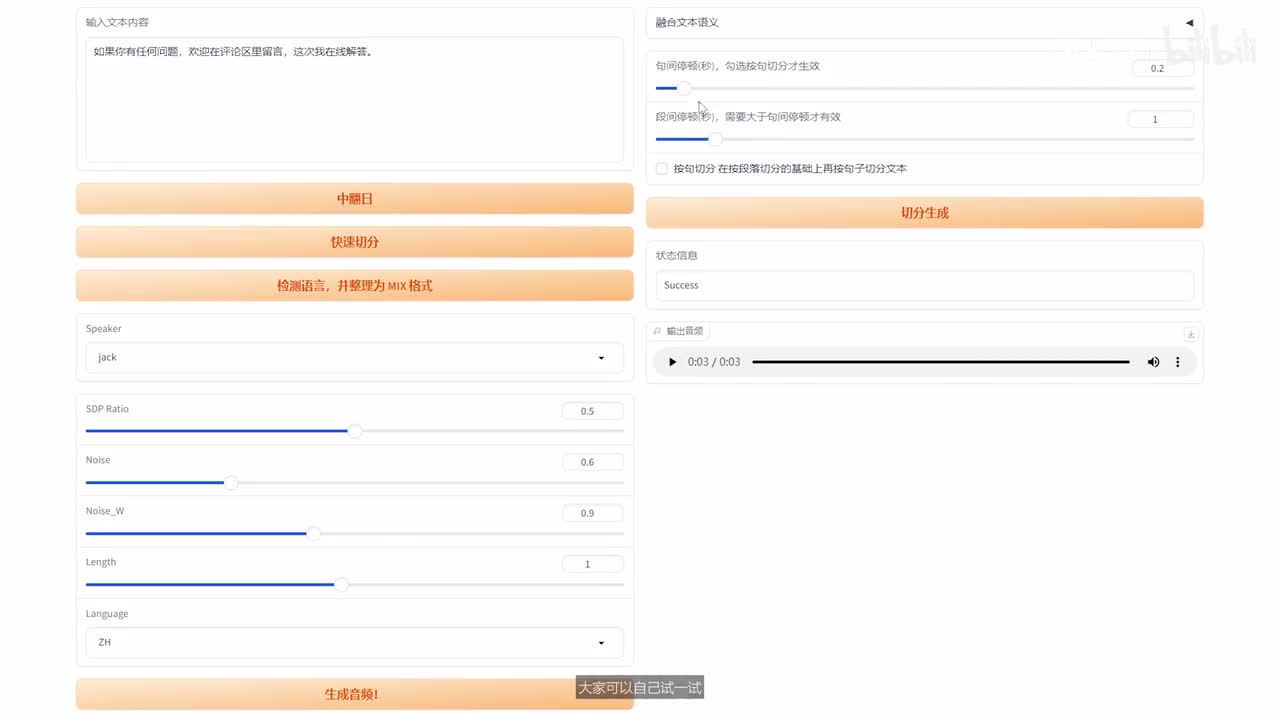Open the Speaker dropdown
1280x720 pixels.
point(354,357)
